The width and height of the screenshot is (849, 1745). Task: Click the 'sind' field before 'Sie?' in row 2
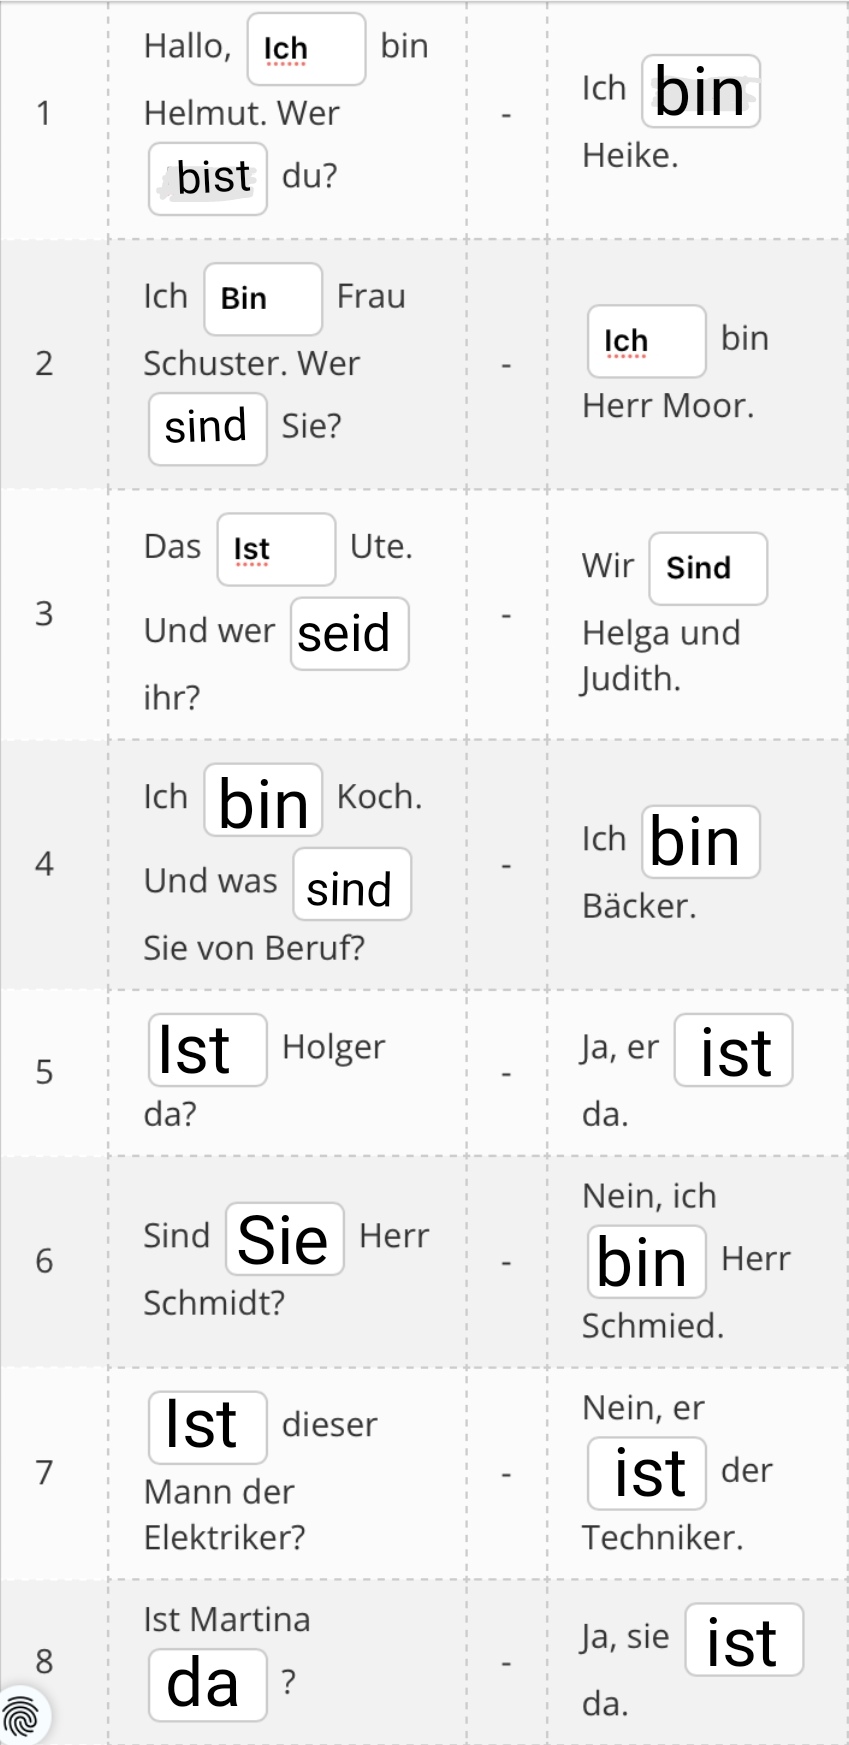(208, 429)
